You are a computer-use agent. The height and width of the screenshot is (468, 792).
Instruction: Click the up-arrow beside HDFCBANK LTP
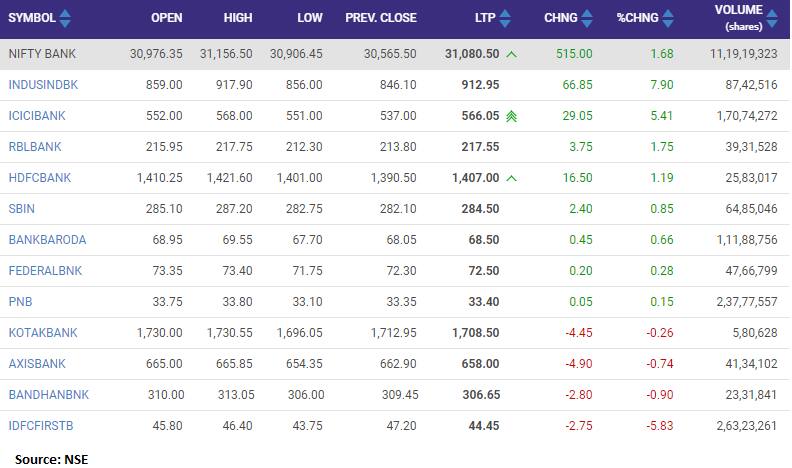click(511, 178)
